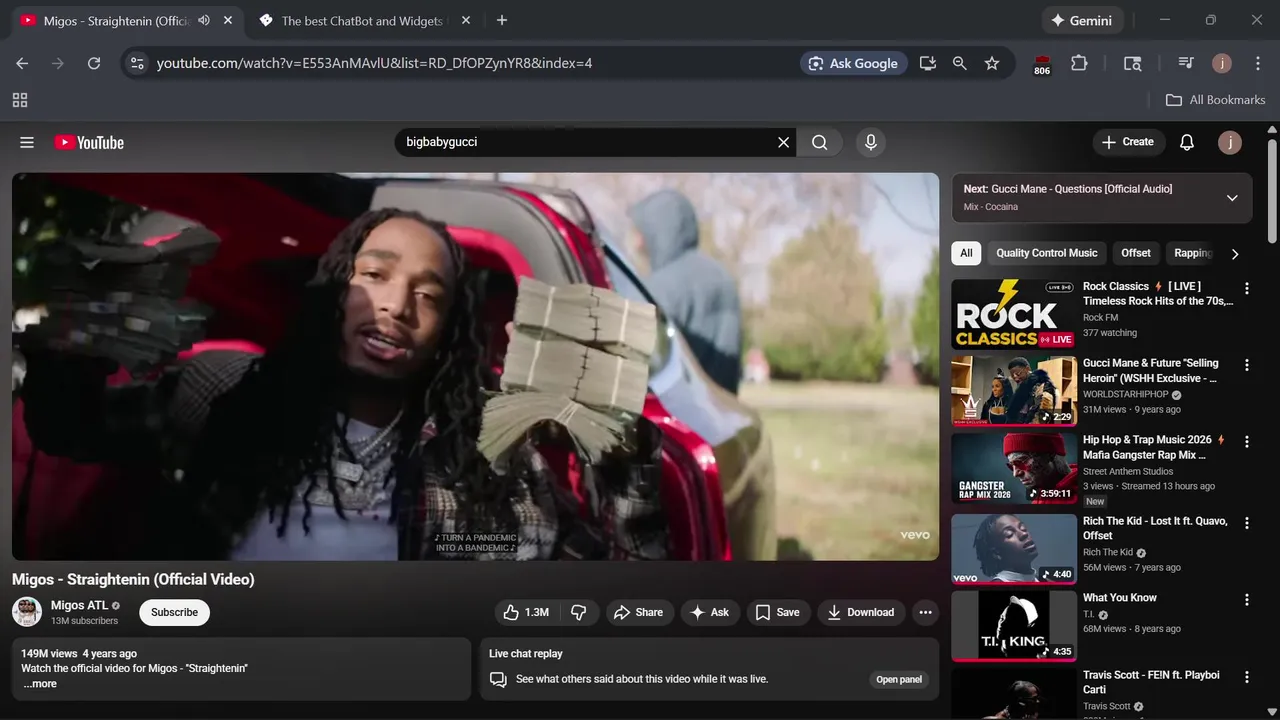Open the Rock Classics live thumbnail
Viewport: 1280px width, 720px height.
(x=1014, y=314)
